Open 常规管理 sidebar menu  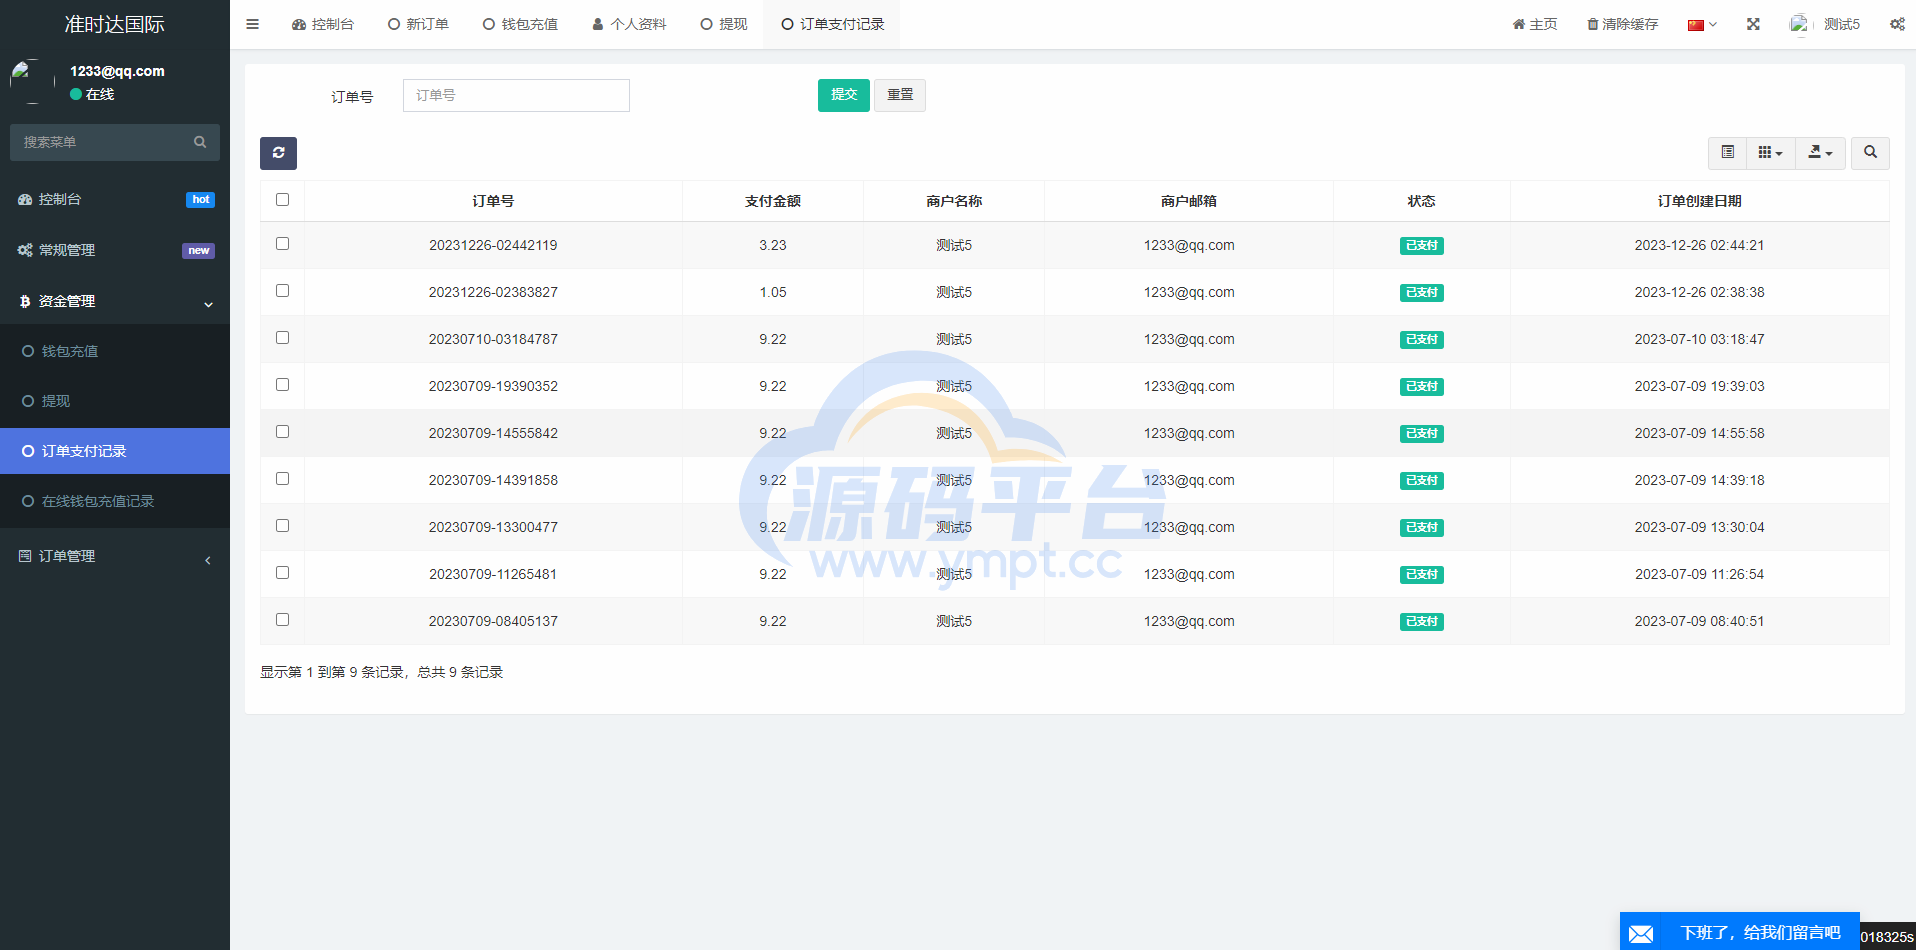[x=115, y=250]
